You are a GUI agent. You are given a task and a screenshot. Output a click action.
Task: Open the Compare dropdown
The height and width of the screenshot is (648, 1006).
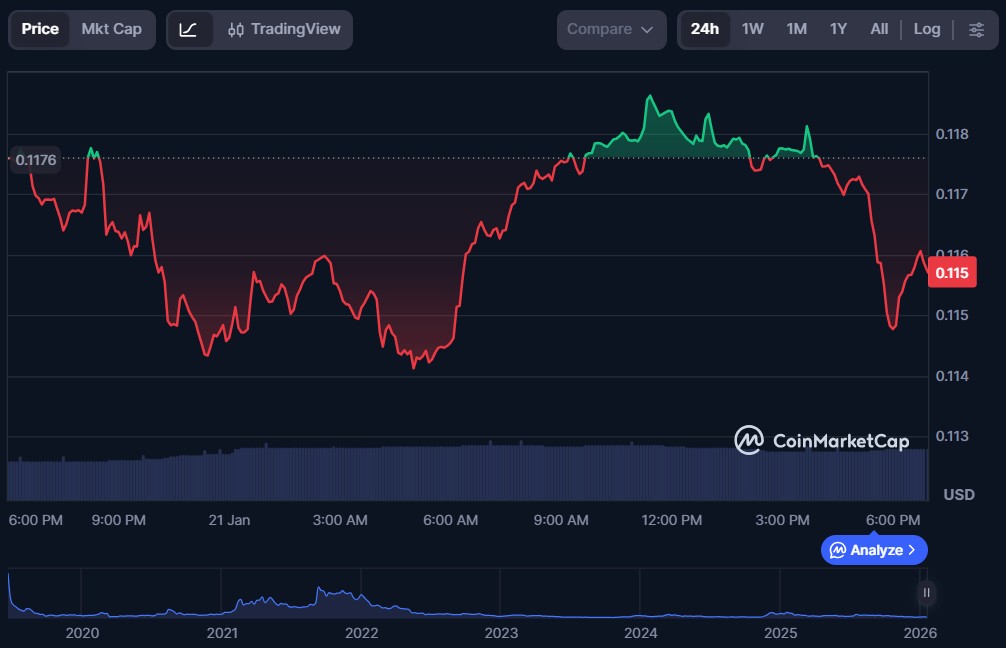click(611, 30)
